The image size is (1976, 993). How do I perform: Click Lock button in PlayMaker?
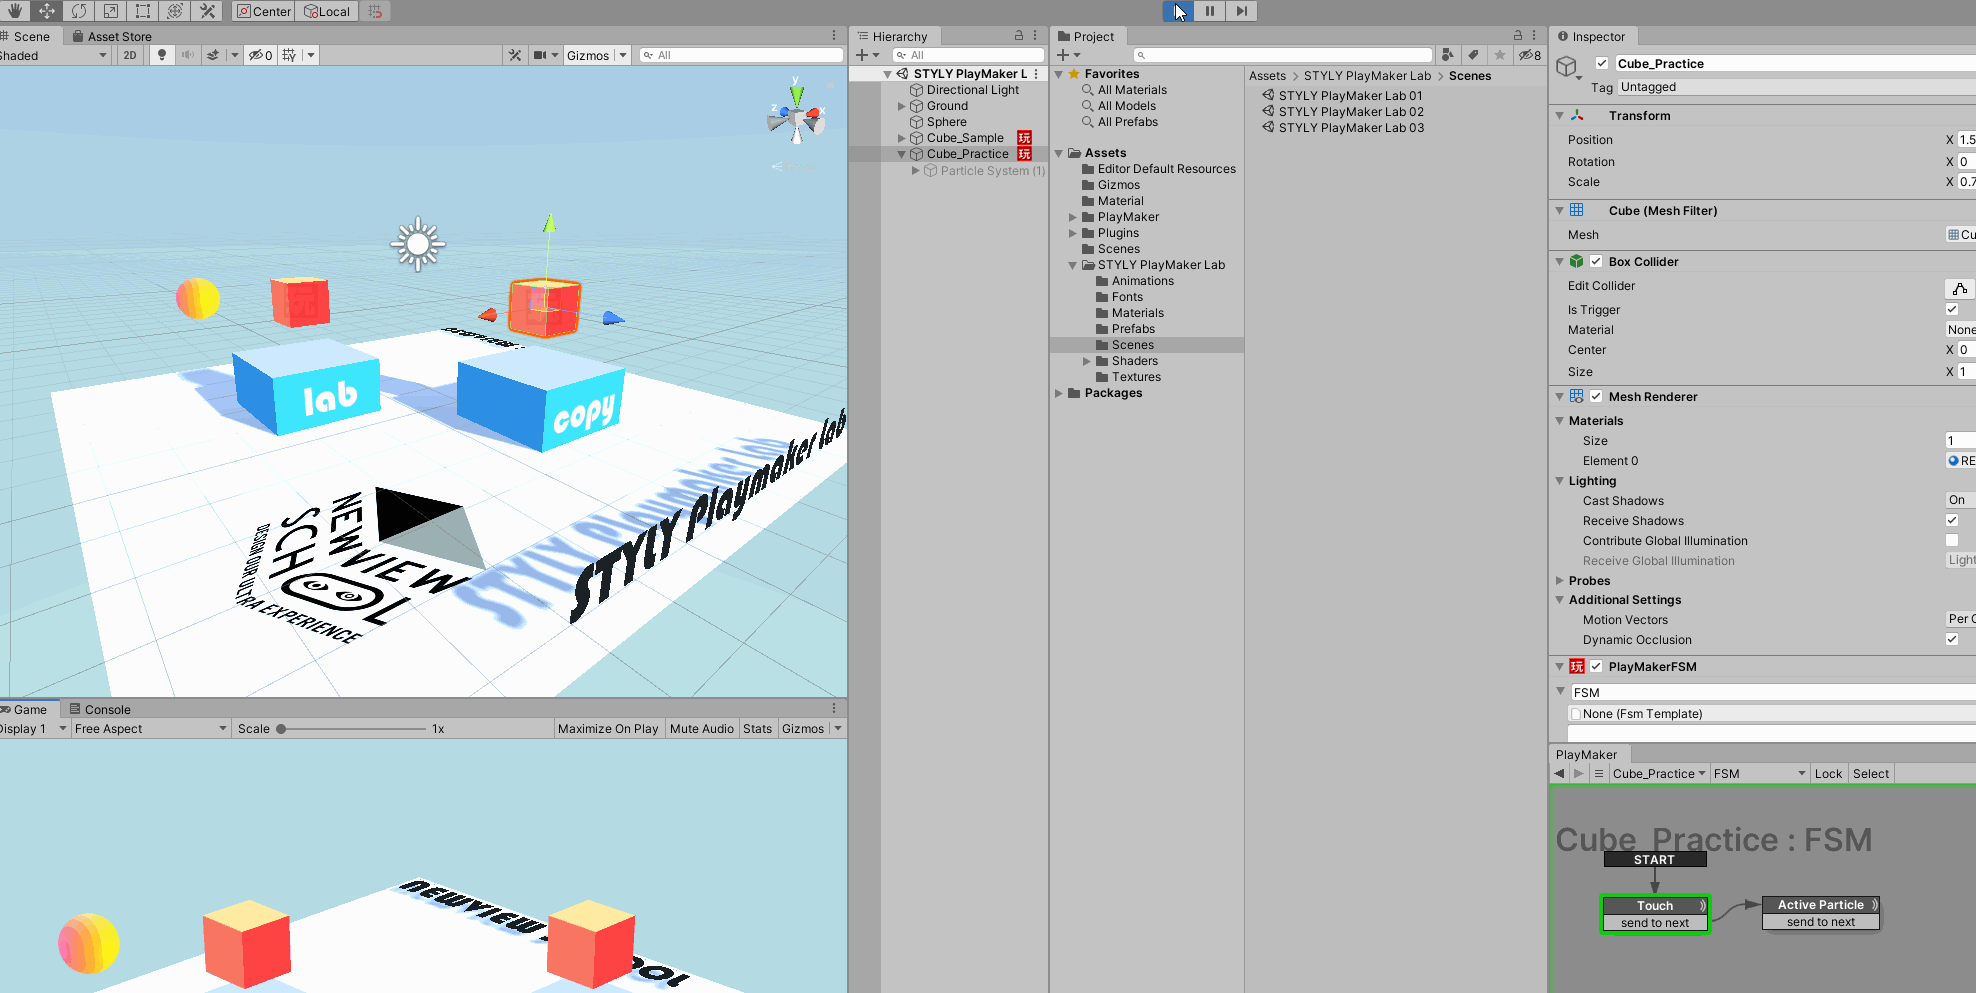click(1828, 773)
